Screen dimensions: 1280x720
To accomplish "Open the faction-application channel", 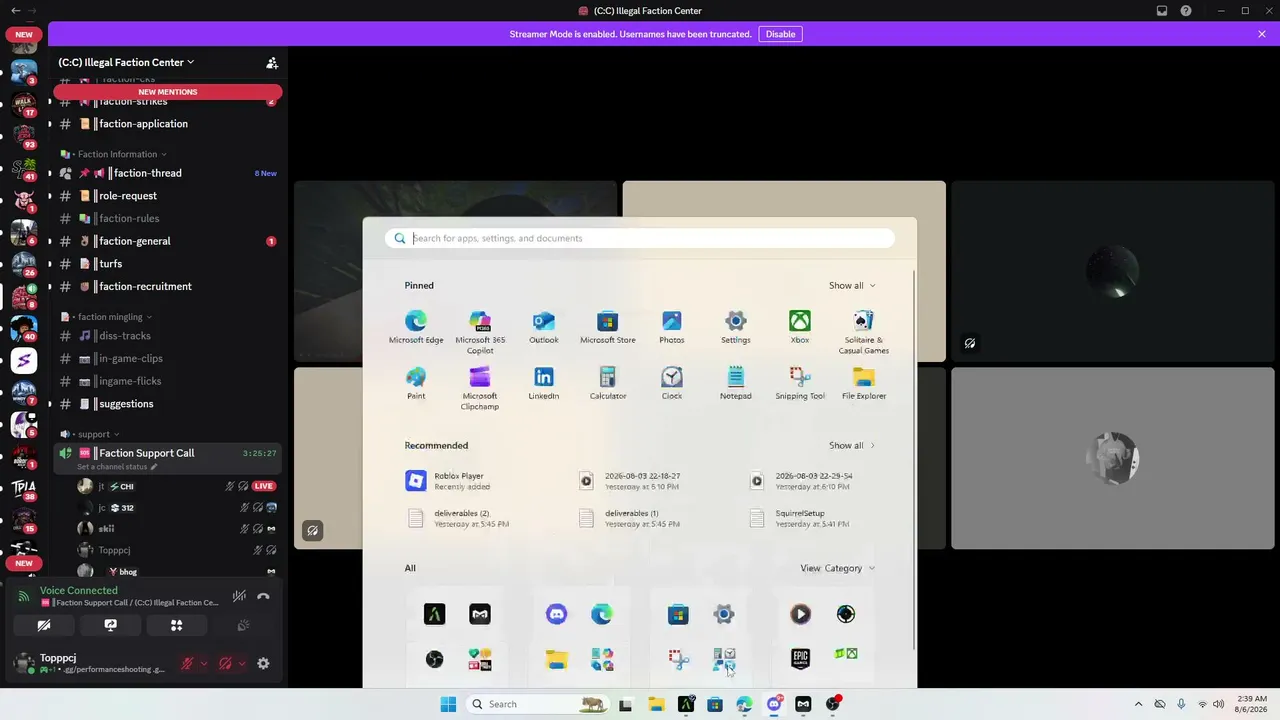I will pyautogui.click(x=166, y=124).
